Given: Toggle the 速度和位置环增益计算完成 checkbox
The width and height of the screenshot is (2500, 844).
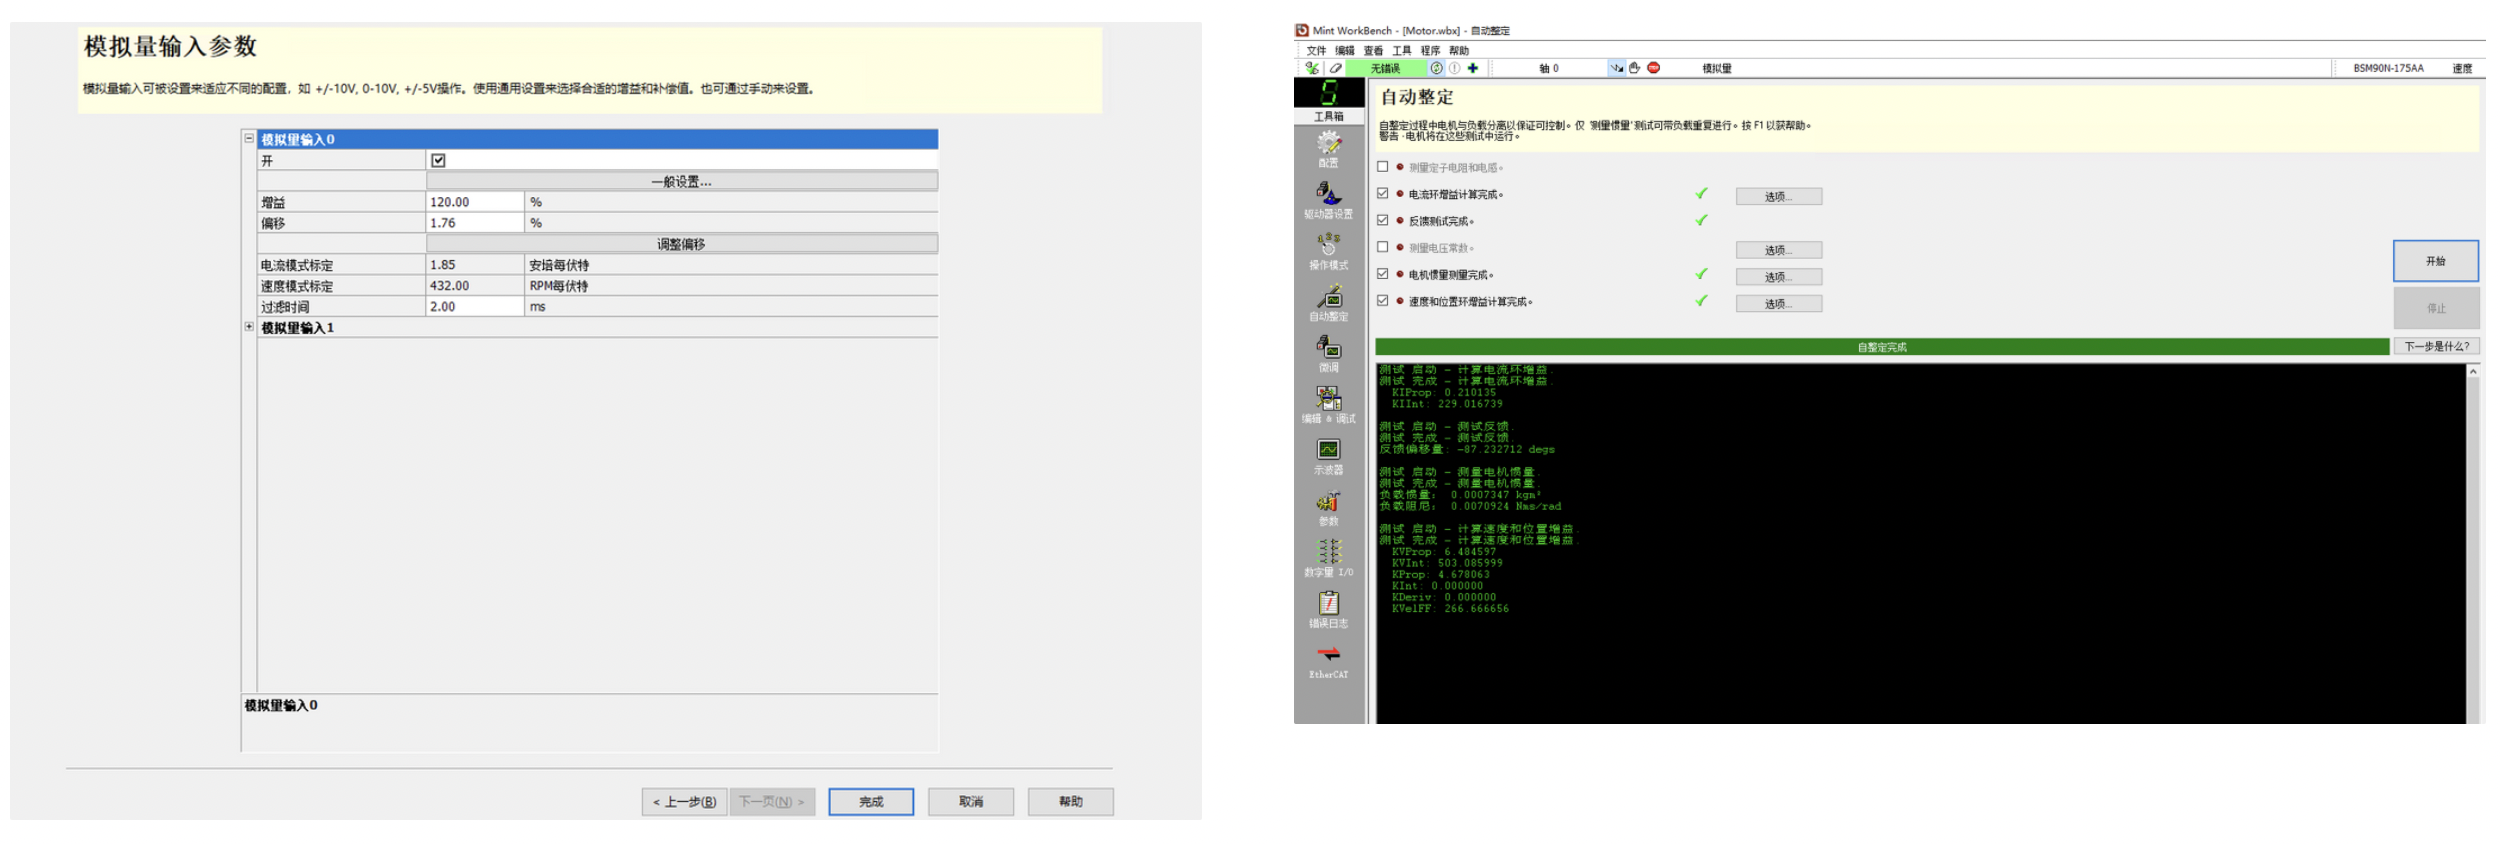Looking at the screenshot, I should coord(1382,300).
